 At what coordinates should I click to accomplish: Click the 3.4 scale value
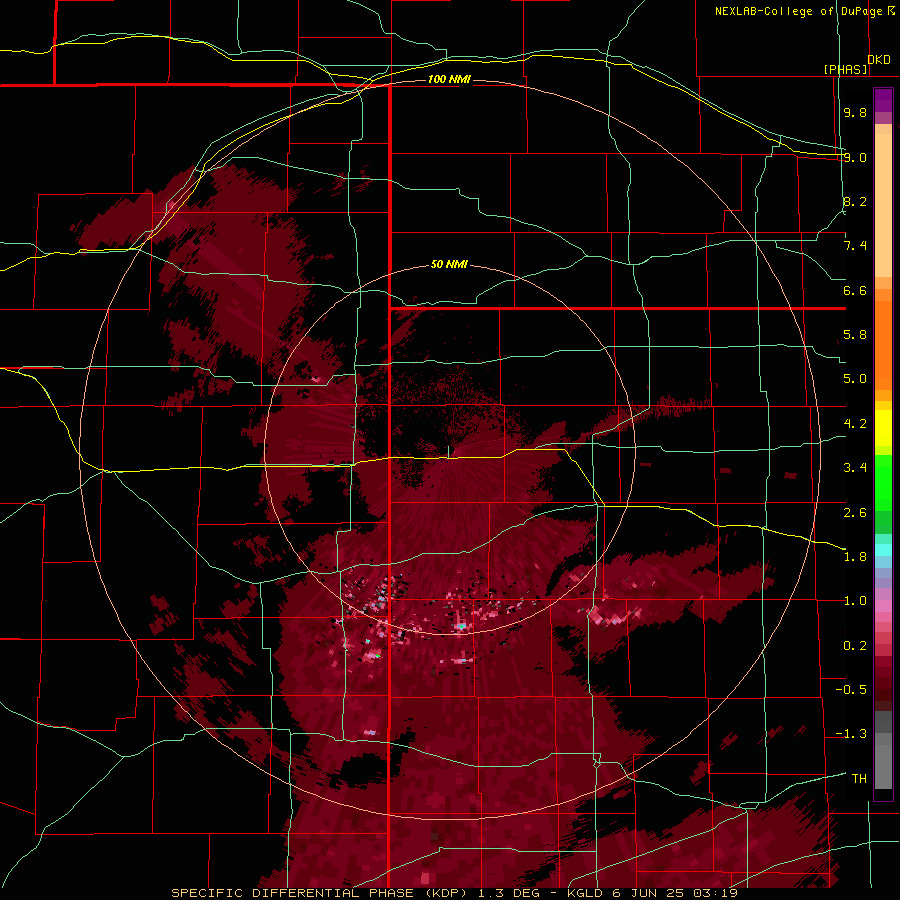coord(855,468)
